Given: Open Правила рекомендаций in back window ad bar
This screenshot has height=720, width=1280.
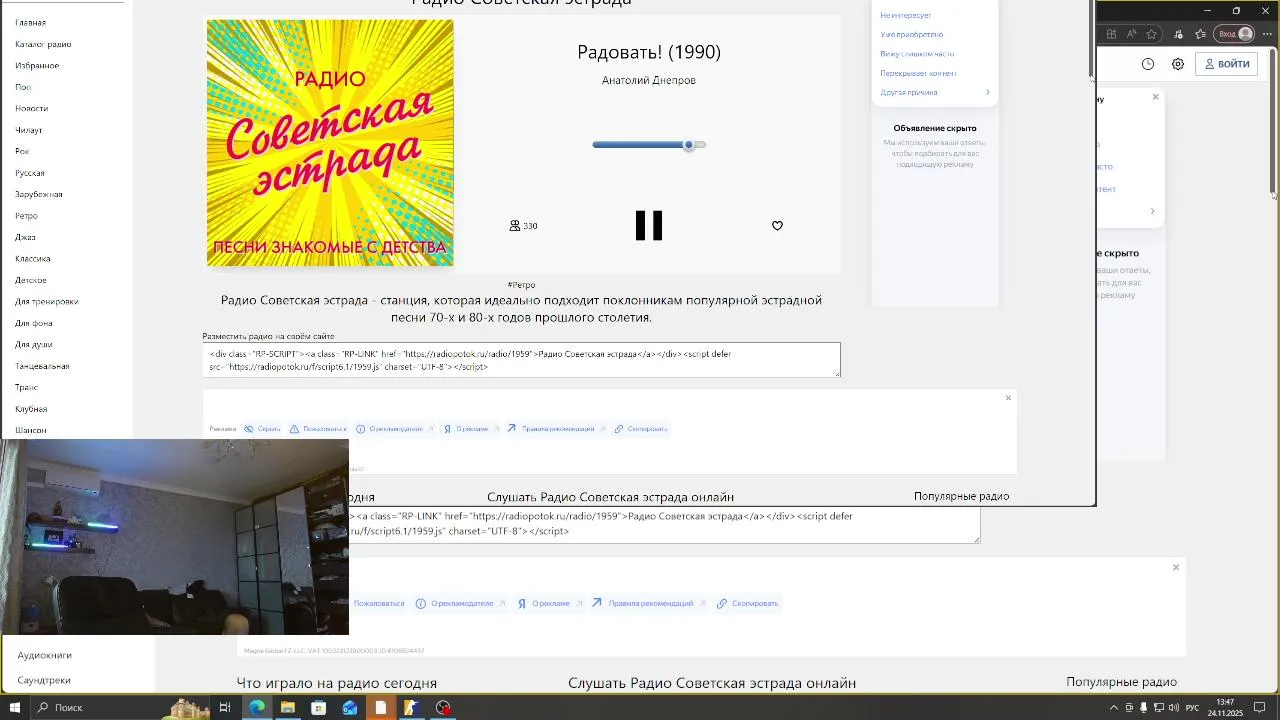Looking at the screenshot, I should tap(649, 604).
